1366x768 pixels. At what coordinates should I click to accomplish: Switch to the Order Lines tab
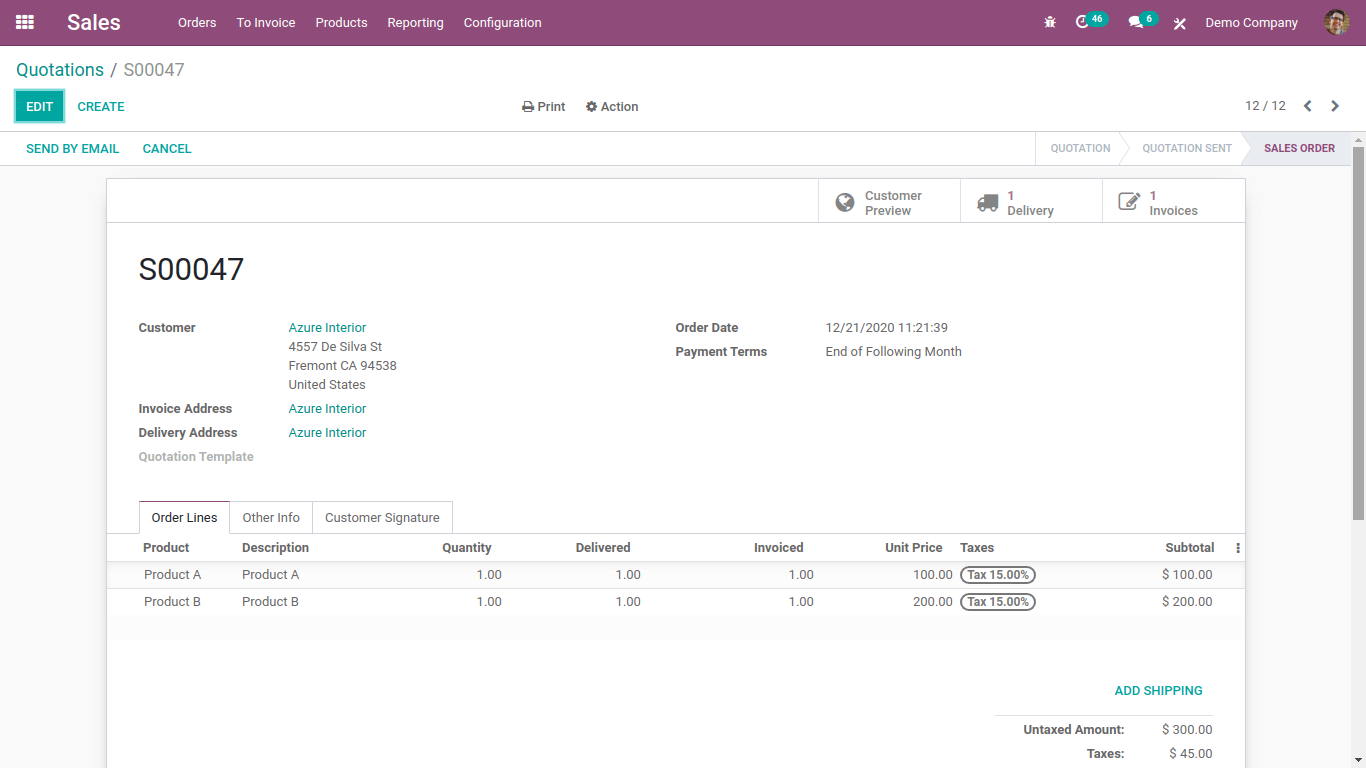tap(184, 517)
